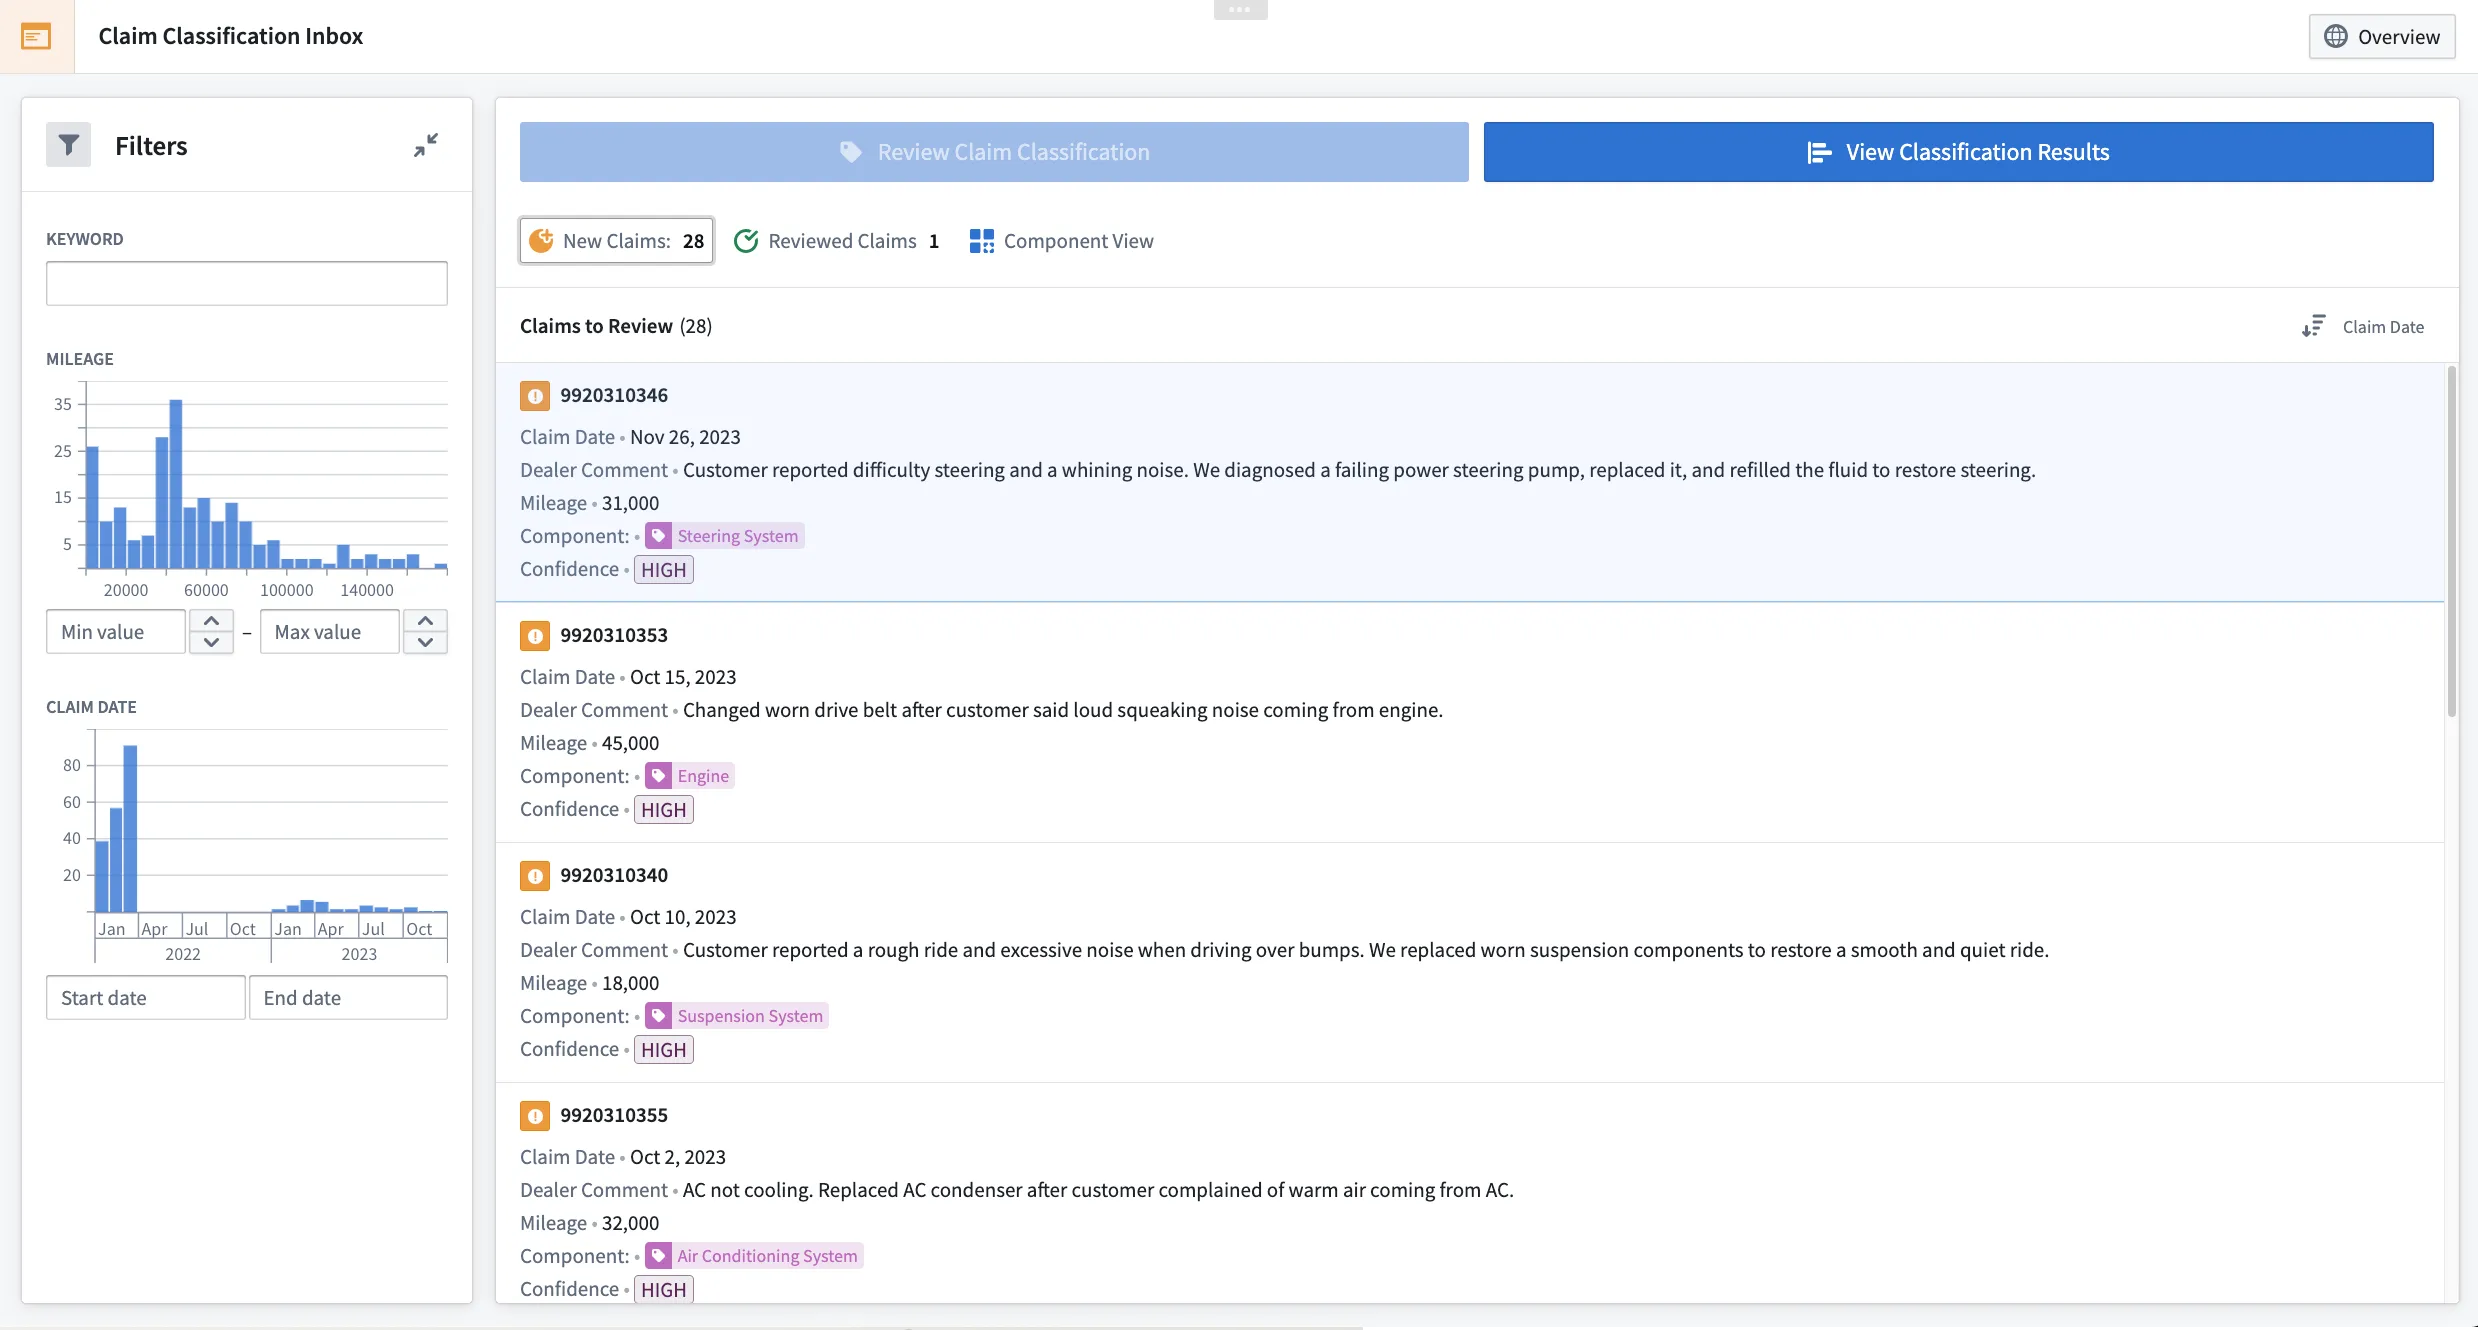Open the Overview button
The height and width of the screenshot is (1330, 2478).
click(2381, 37)
